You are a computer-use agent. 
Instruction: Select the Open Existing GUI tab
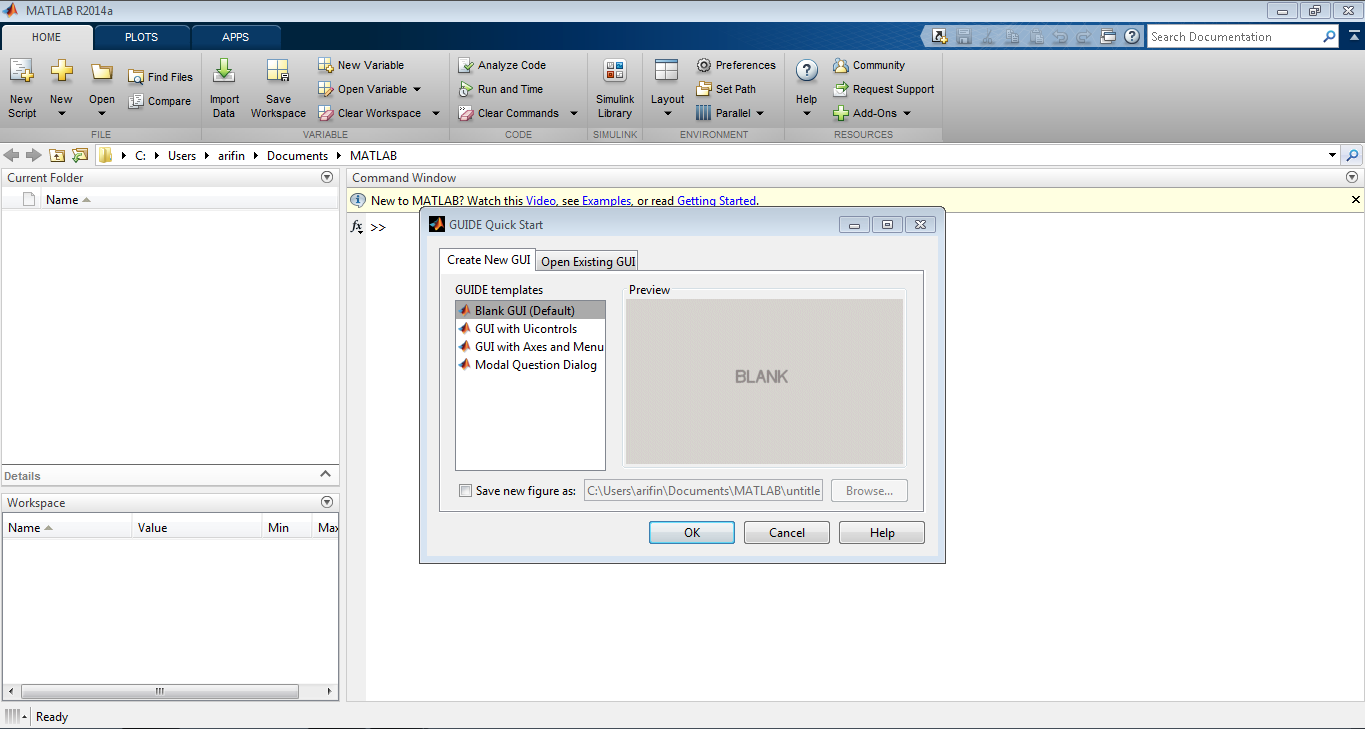coord(588,261)
